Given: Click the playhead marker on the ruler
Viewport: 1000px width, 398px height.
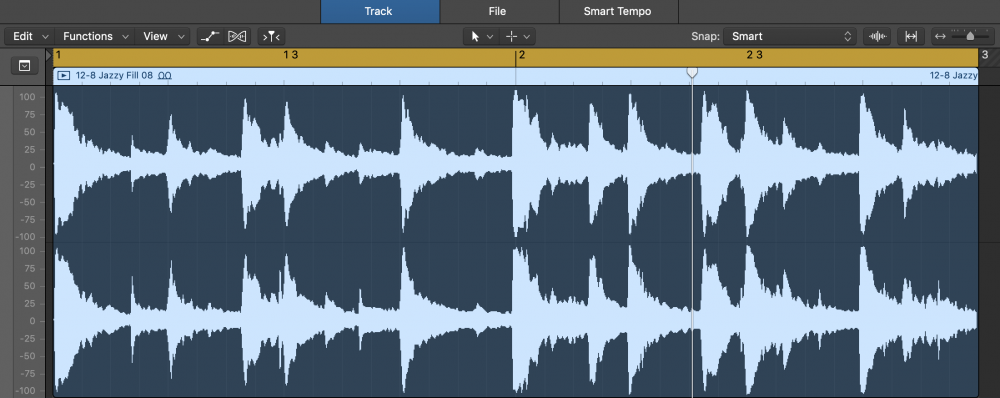Looking at the screenshot, I should pyautogui.click(x=692, y=72).
